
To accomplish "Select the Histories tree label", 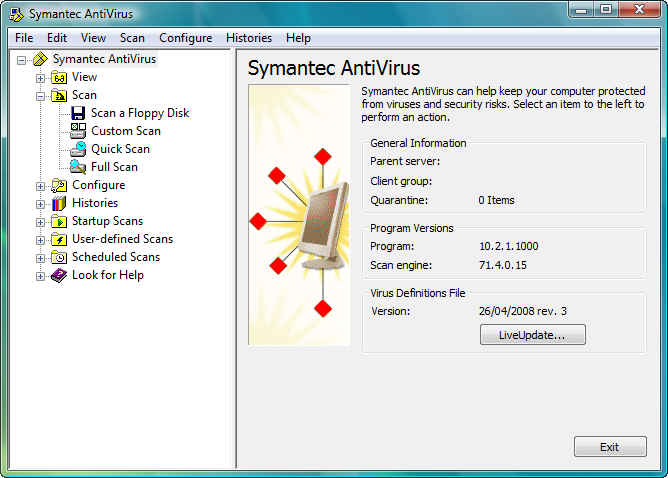I will (95, 203).
